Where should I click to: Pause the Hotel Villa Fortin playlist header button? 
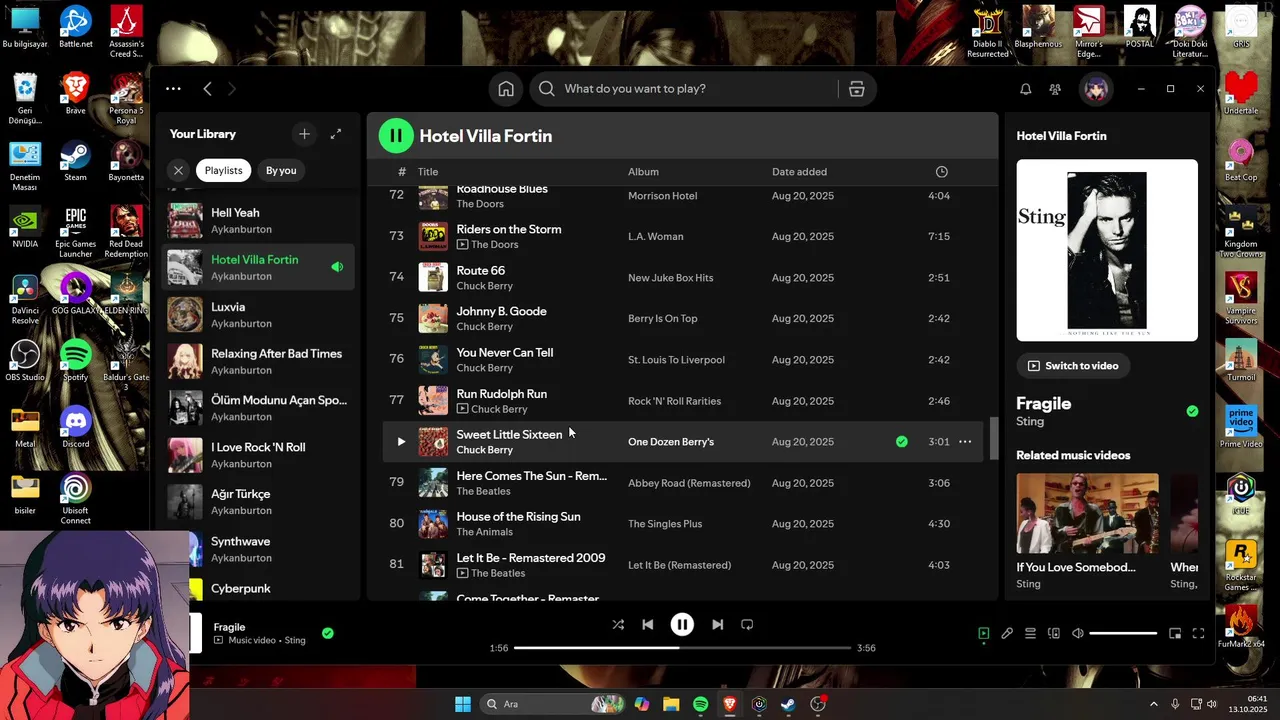[396, 135]
